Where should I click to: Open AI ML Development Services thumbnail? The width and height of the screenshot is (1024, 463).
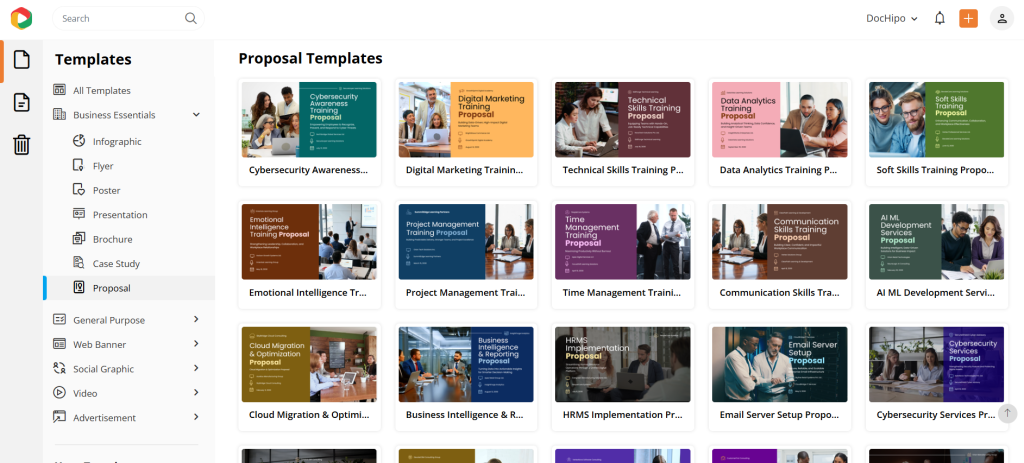pos(936,242)
